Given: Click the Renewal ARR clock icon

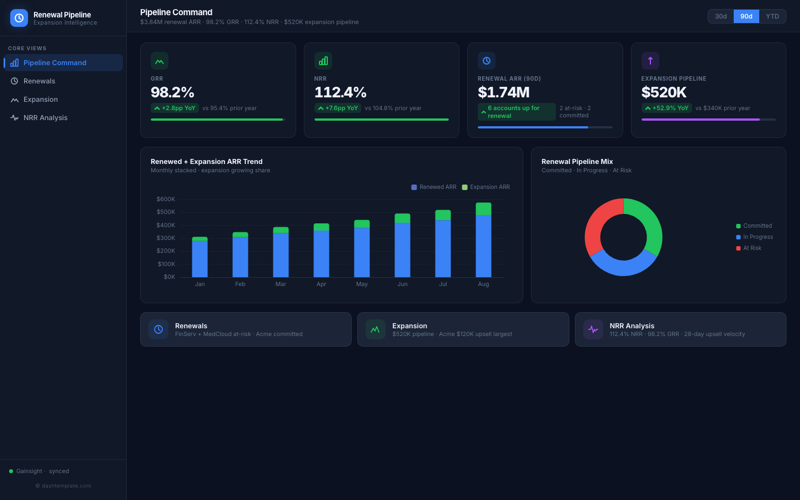Looking at the screenshot, I should 487,61.
